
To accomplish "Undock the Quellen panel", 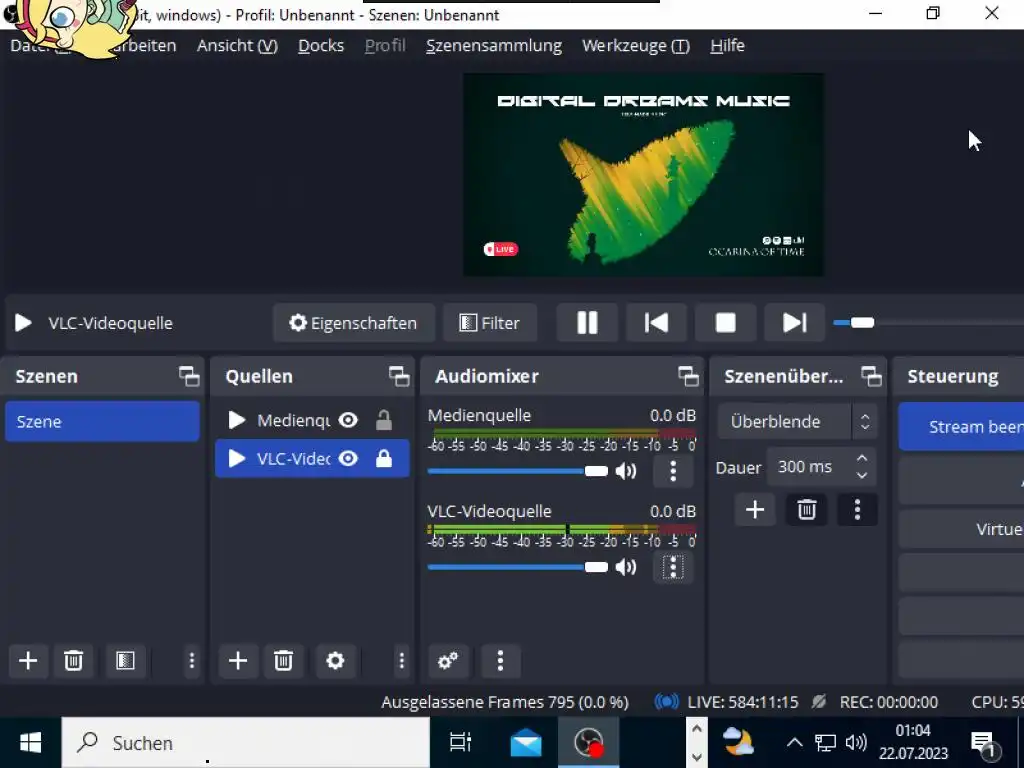I will tap(398, 376).
